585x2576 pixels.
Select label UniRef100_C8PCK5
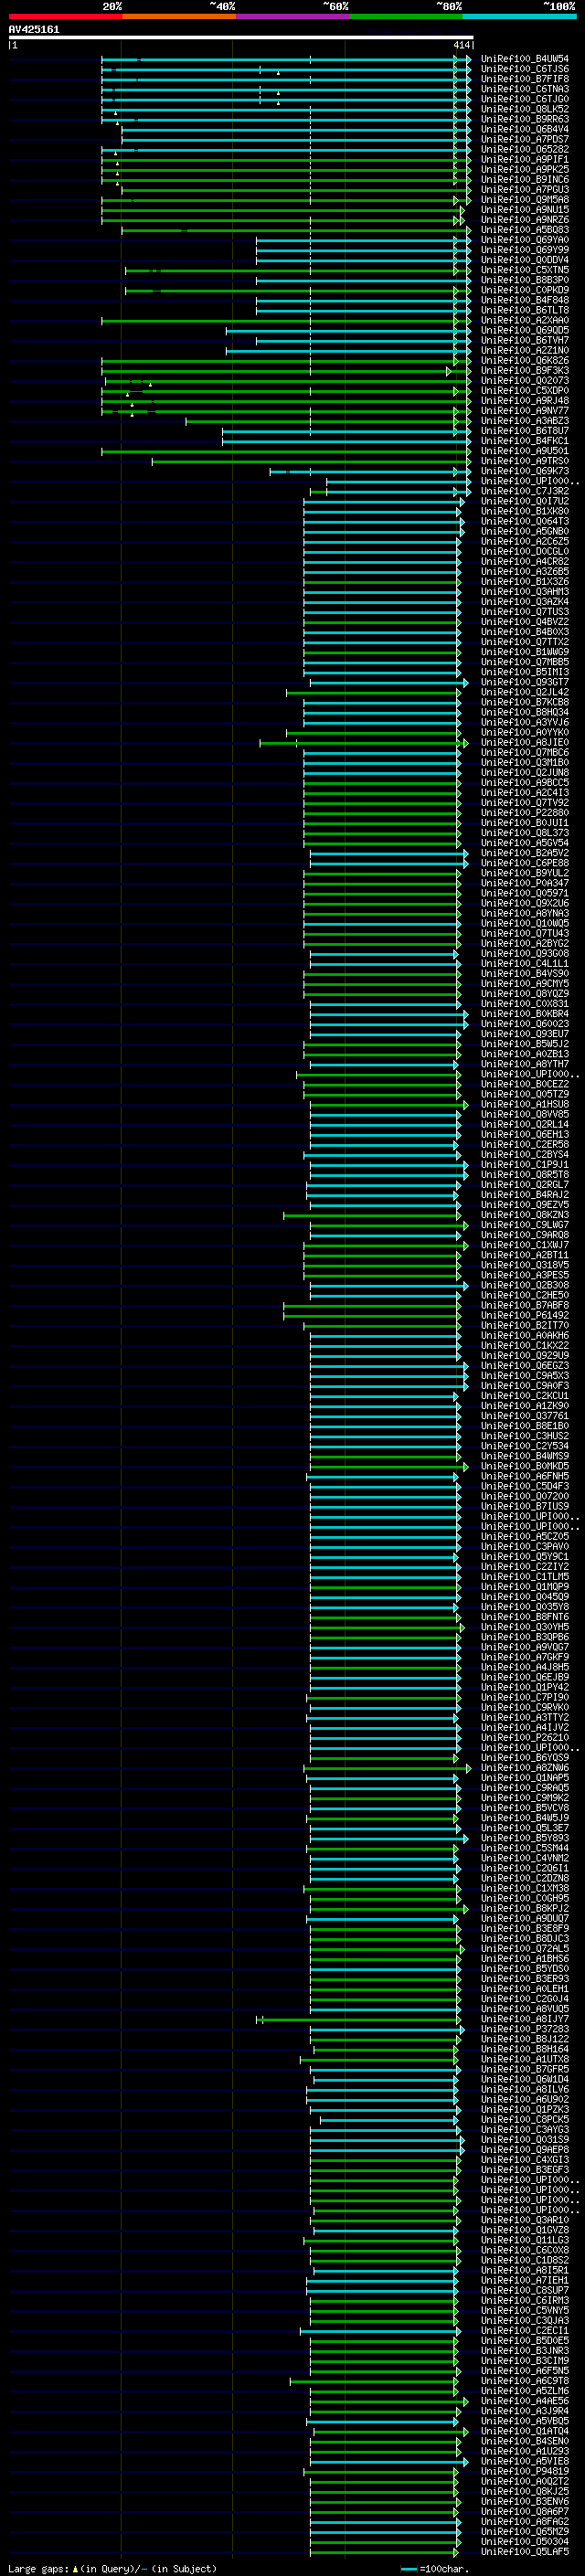click(x=525, y=2119)
